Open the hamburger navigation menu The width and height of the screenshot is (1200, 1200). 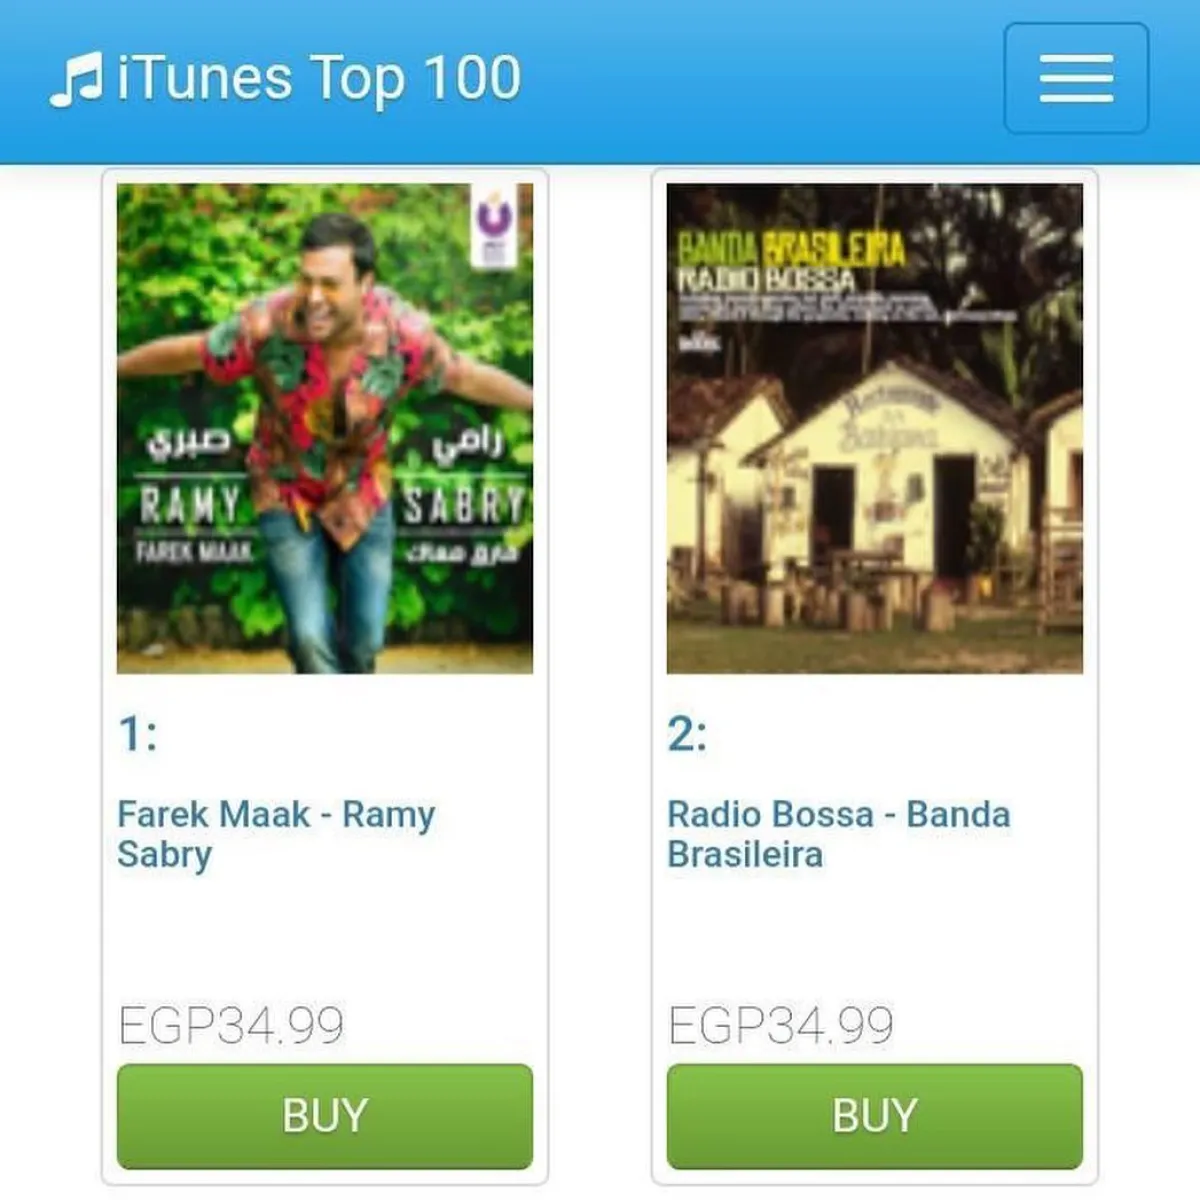click(x=1076, y=78)
